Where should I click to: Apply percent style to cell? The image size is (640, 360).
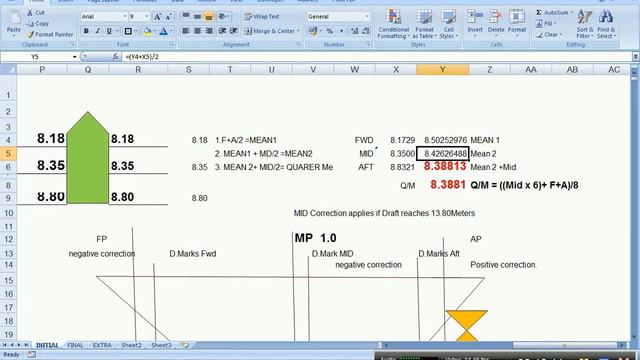[x=329, y=31]
